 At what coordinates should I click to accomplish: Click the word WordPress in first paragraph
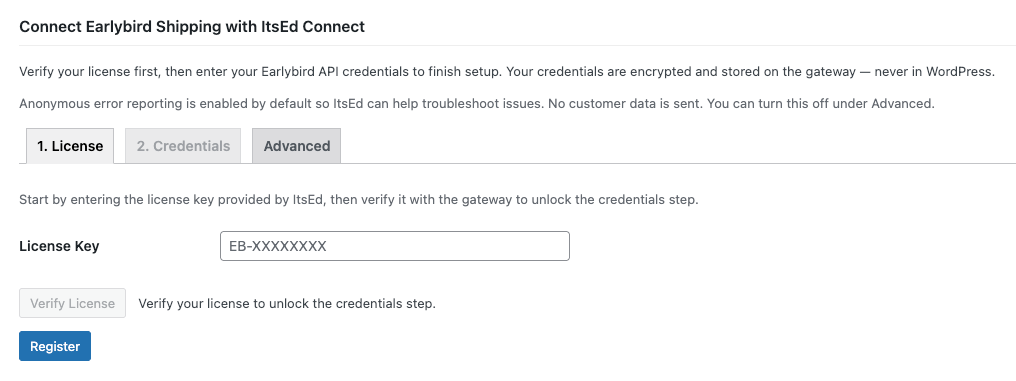(959, 71)
